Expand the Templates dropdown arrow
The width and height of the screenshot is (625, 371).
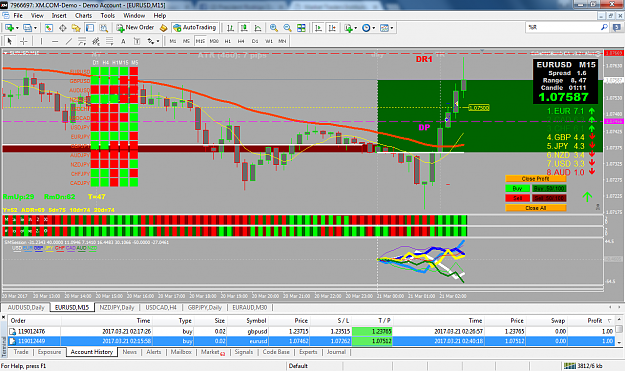(x=392, y=28)
